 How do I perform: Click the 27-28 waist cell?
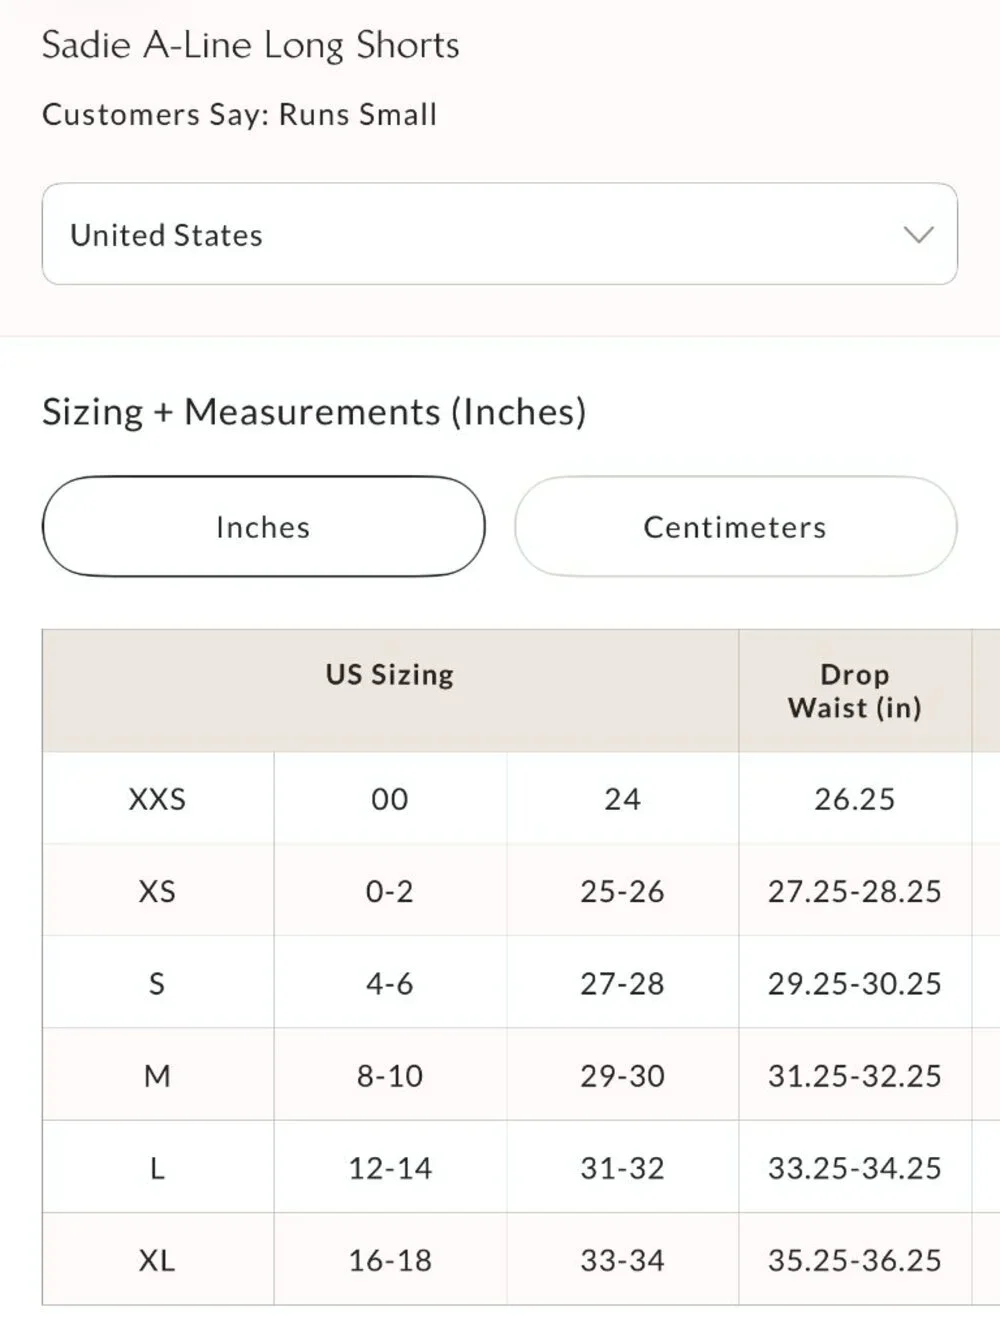[x=622, y=983]
